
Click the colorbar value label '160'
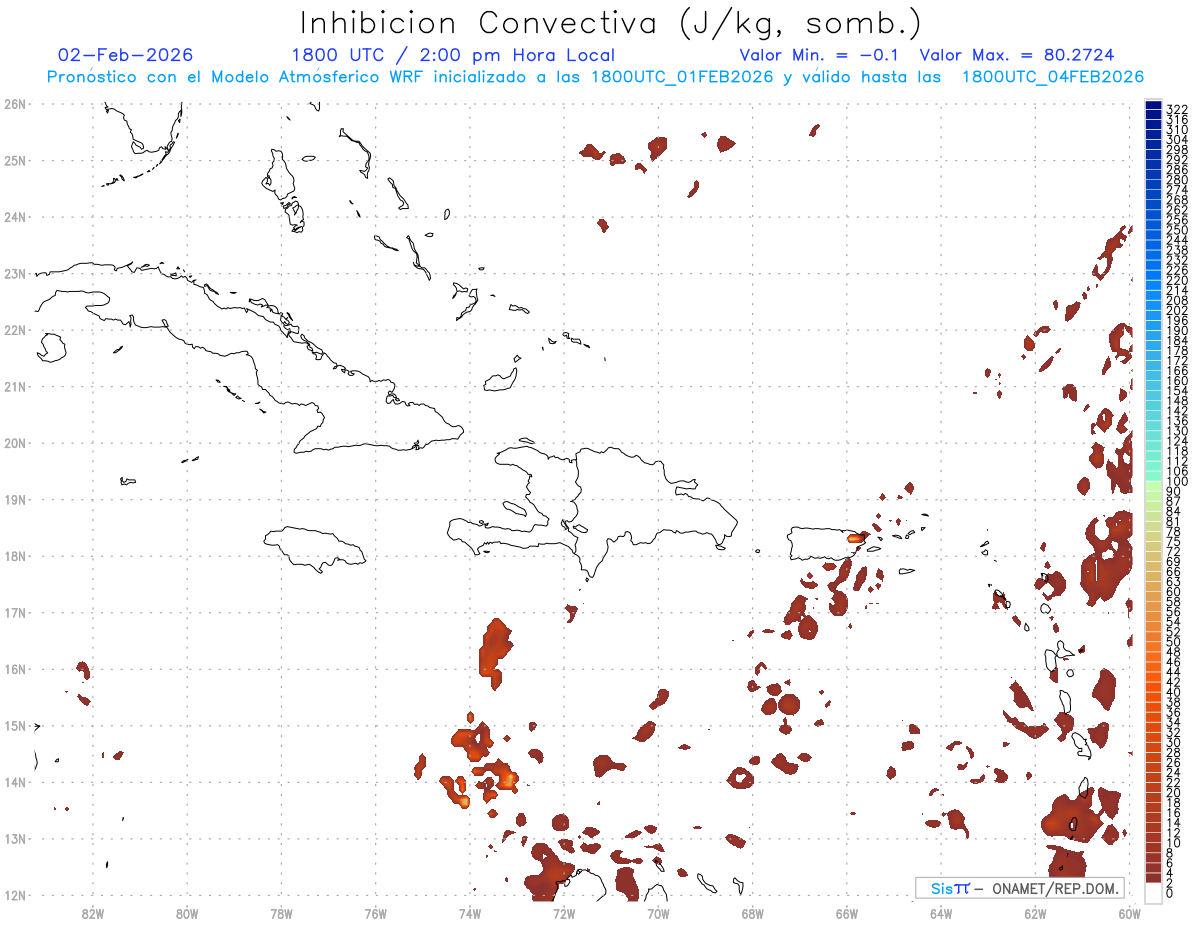point(1177,380)
